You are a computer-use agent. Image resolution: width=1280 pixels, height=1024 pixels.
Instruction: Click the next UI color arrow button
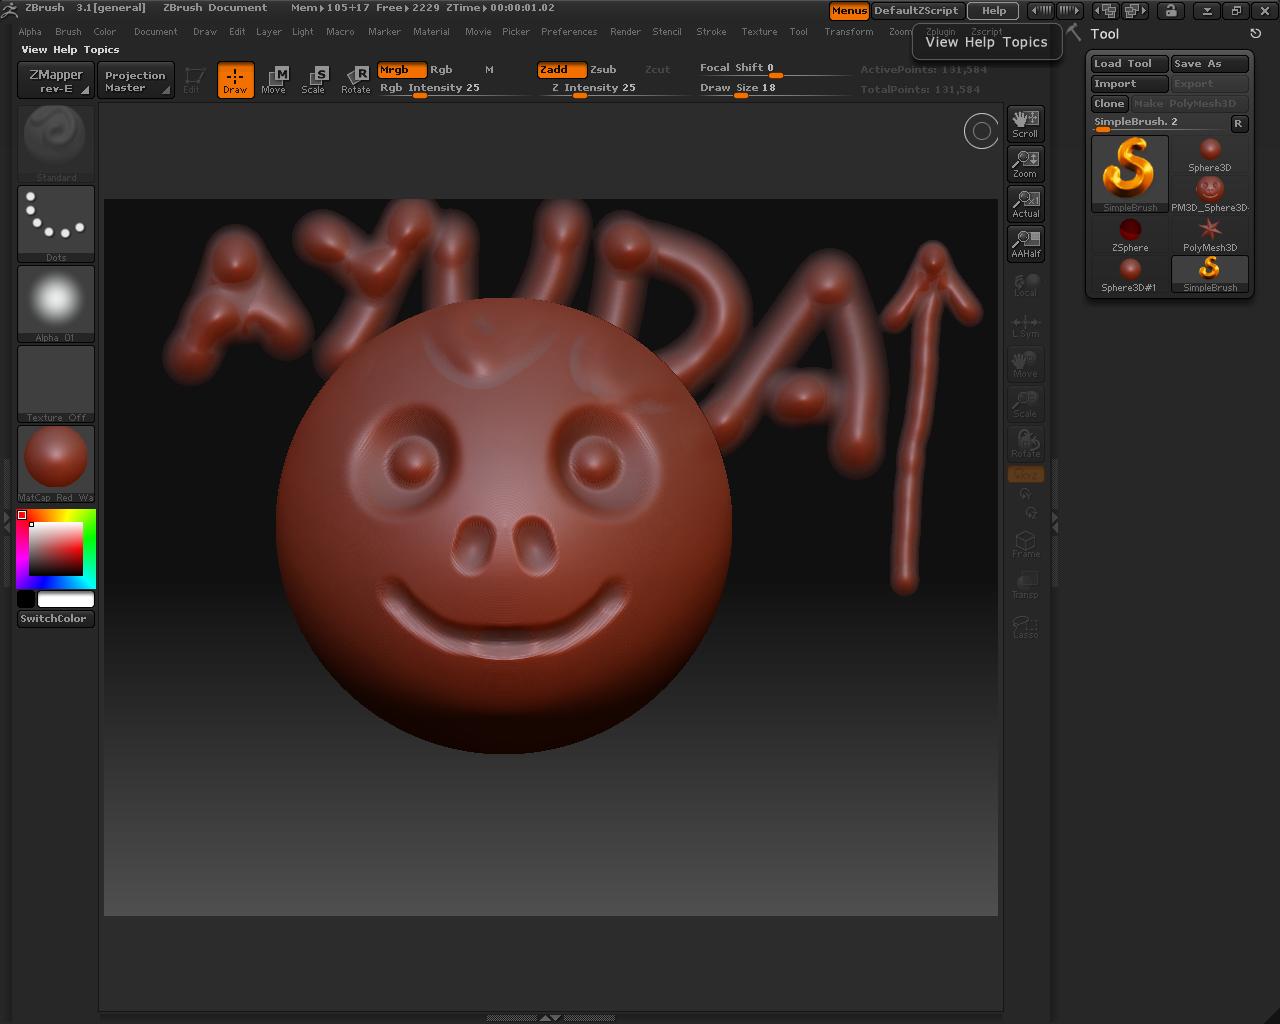(x=1070, y=11)
